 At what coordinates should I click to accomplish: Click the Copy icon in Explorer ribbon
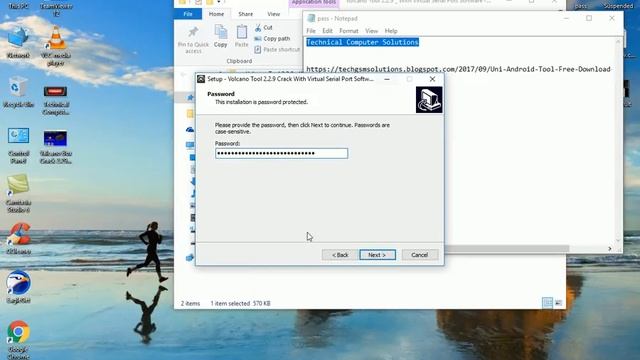tap(220, 36)
